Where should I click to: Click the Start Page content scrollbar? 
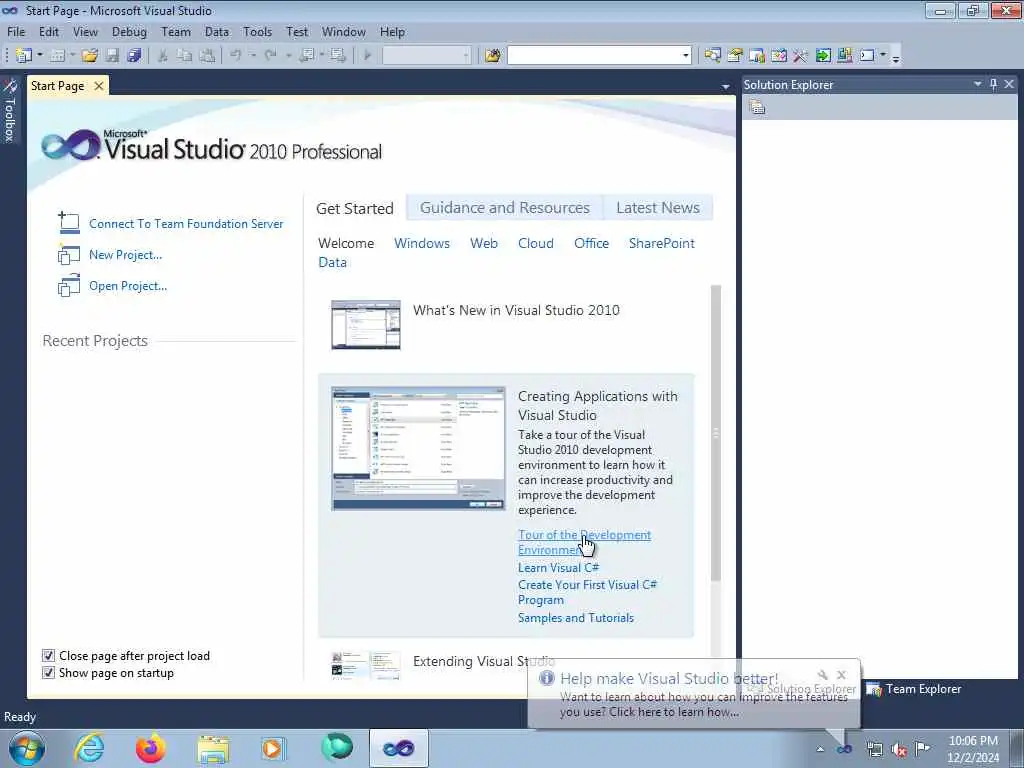(x=716, y=432)
